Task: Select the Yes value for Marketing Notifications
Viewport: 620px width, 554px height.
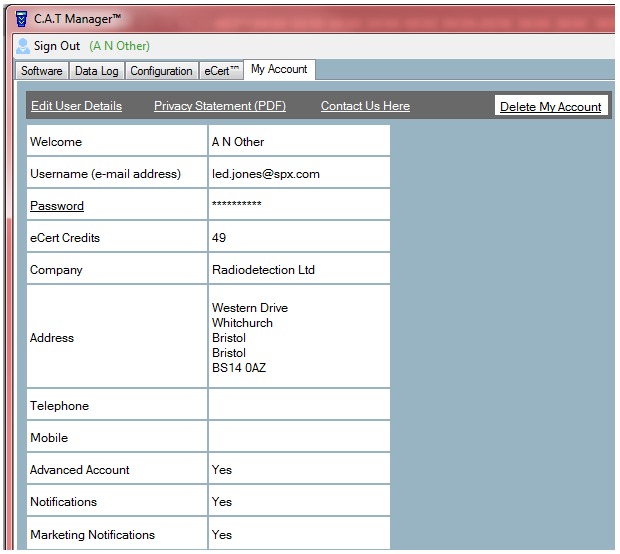Action: pos(221,535)
